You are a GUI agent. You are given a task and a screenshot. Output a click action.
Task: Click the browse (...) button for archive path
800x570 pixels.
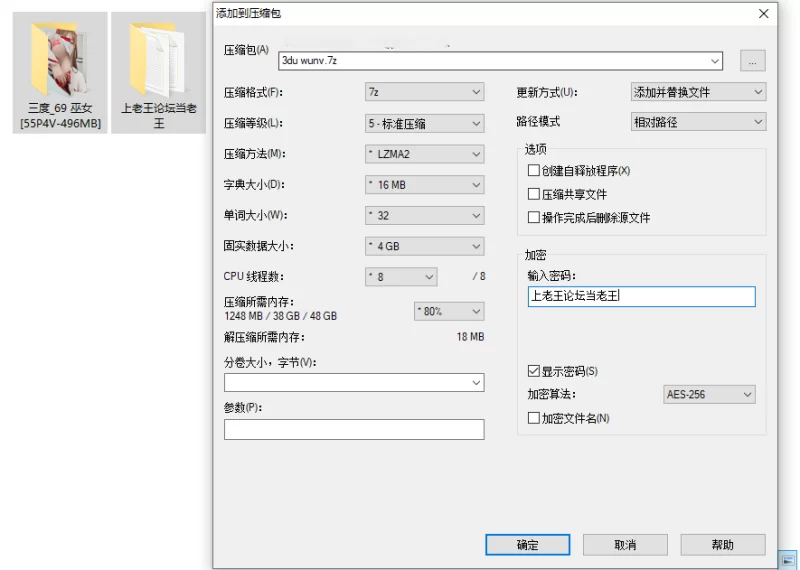click(x=752, y=61)
